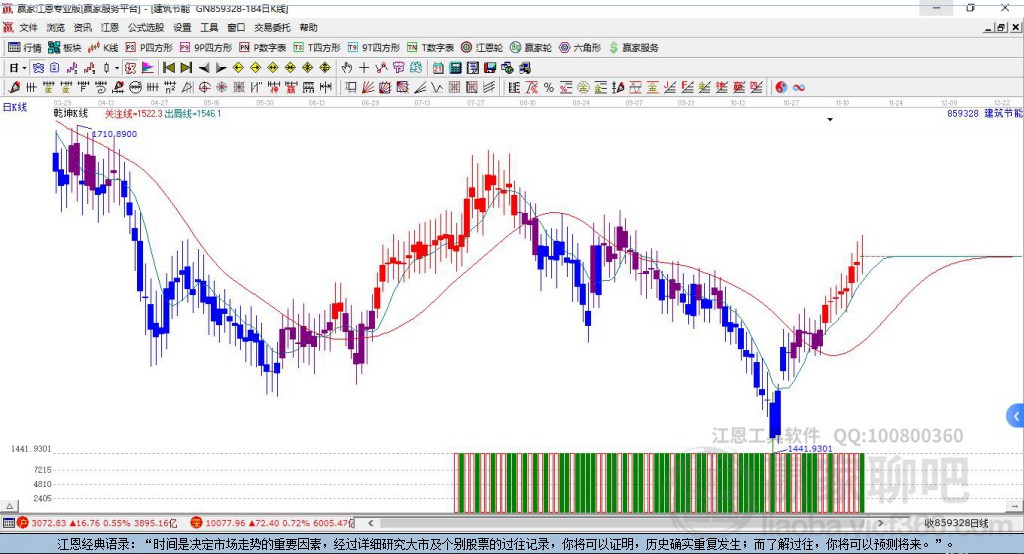Viewport: 1024px width, 554px height.
Task: Open the 设置 menu
Action: pyautogui.click(x=182, y=27)
